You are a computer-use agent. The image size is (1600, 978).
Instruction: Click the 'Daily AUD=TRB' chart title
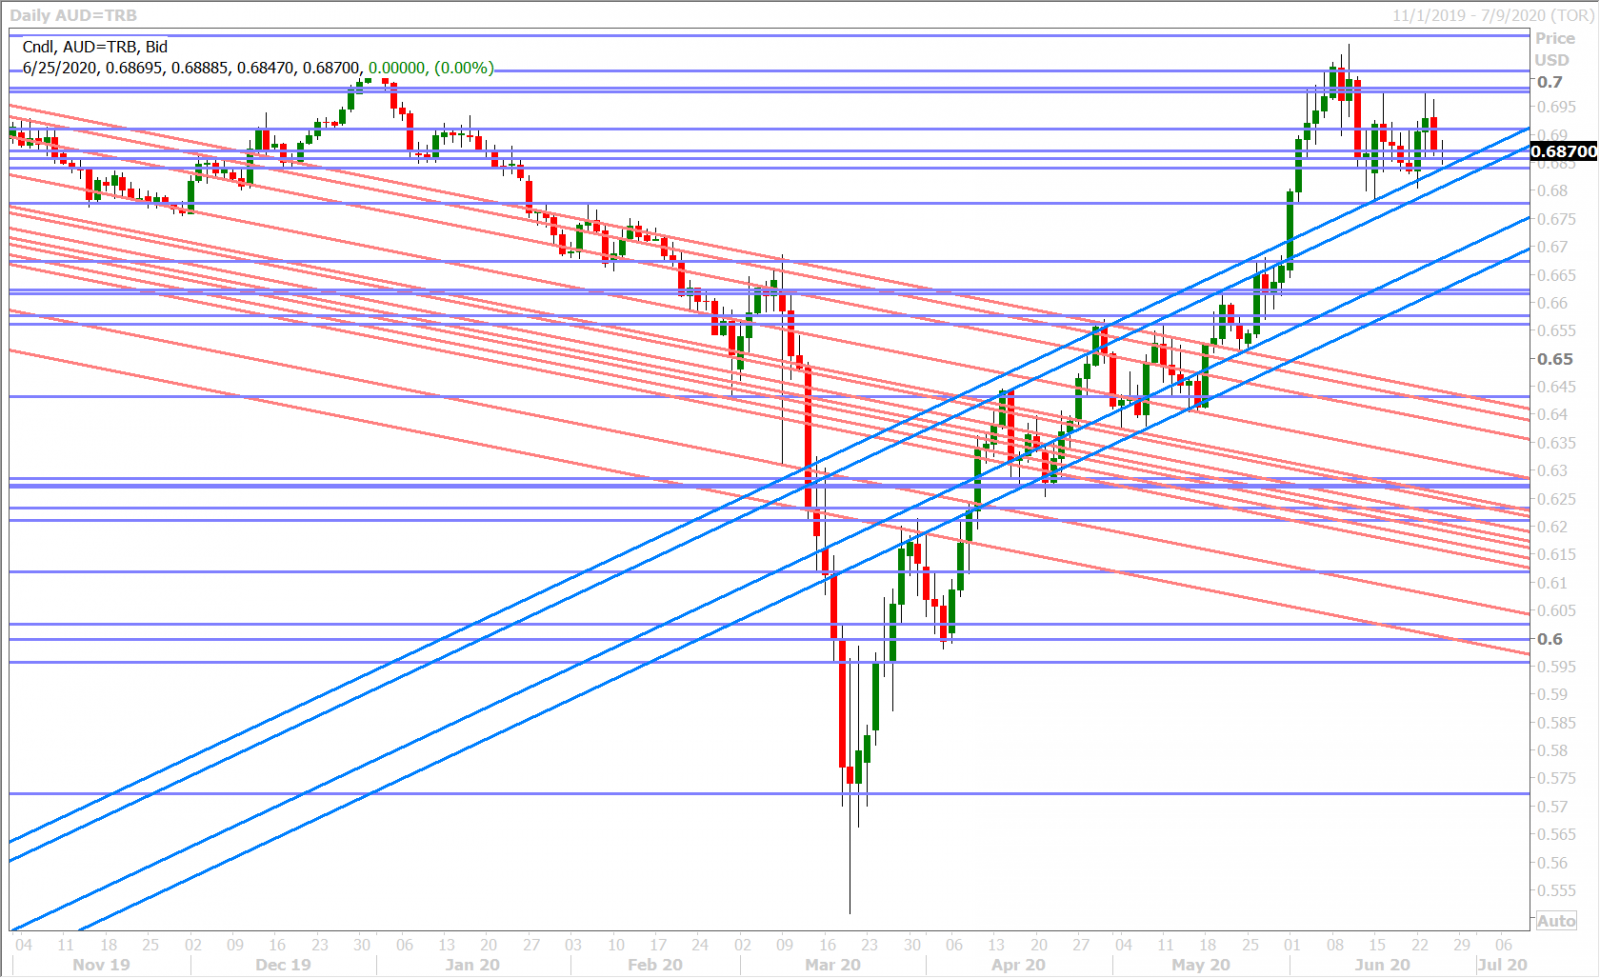73,15
